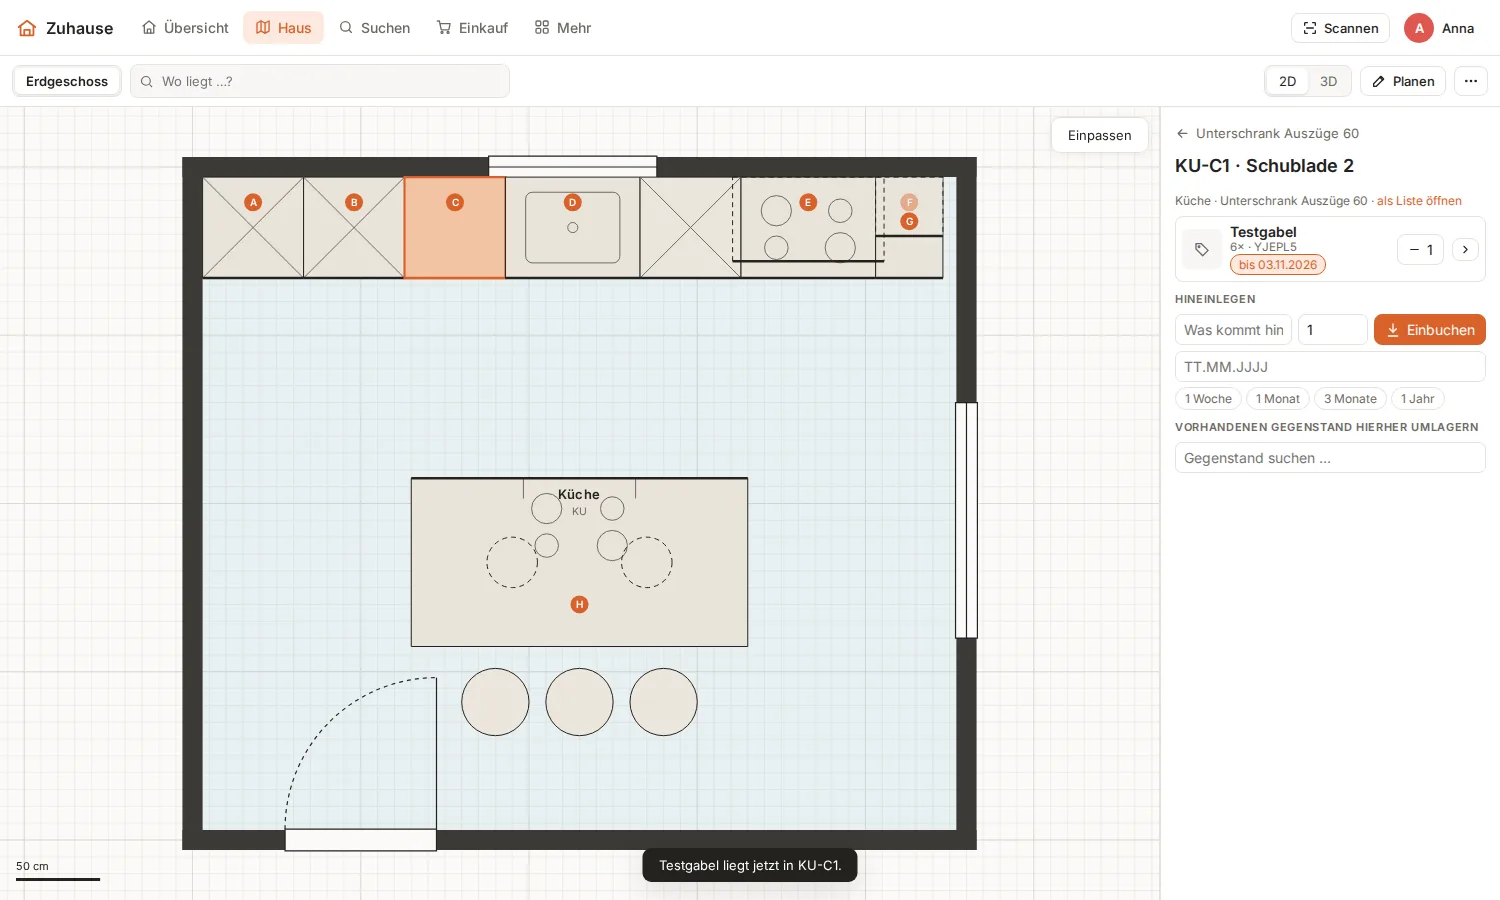
Task: Go to the Einkauf section
Action: coord(472,28)
